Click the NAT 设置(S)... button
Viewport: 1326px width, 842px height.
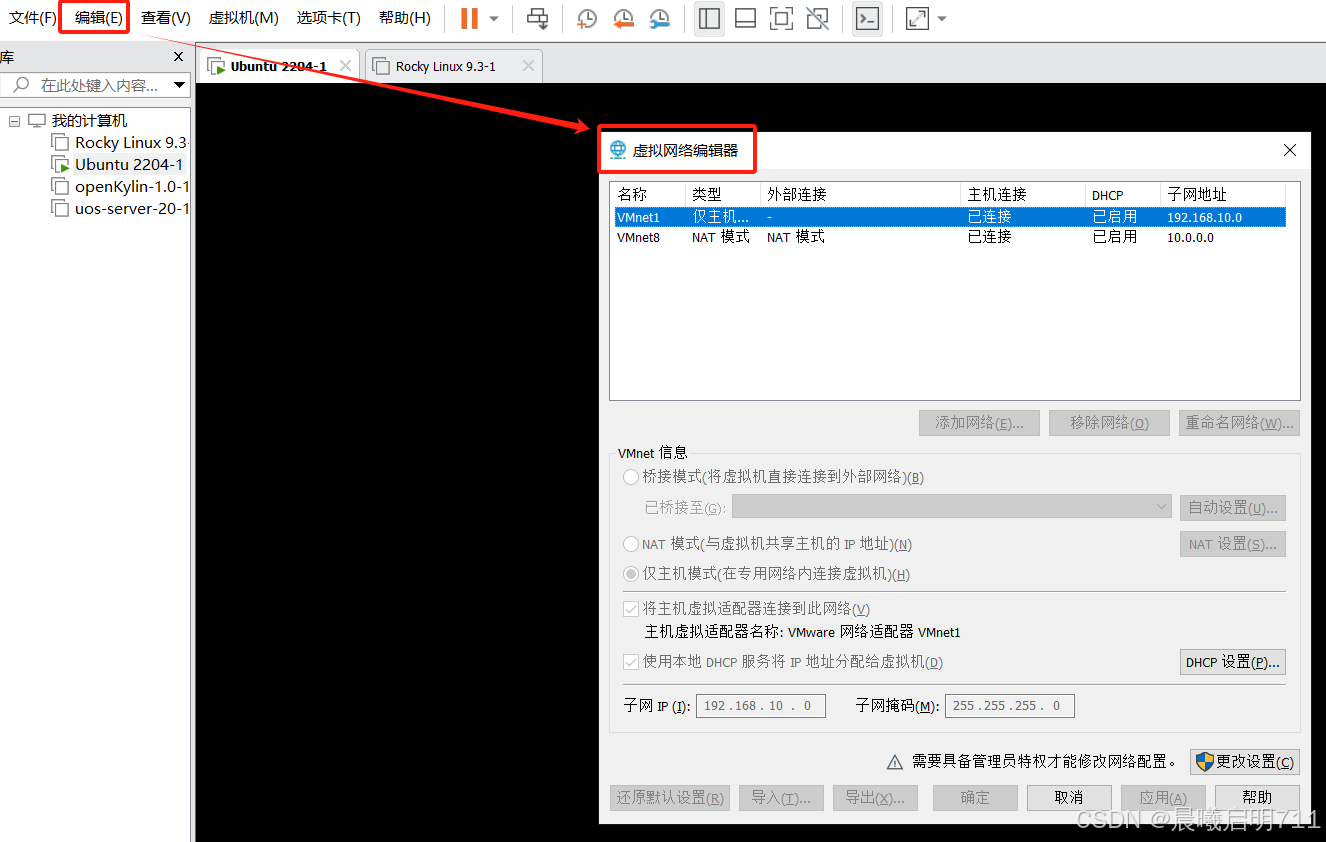click(x=1232, y=544)
